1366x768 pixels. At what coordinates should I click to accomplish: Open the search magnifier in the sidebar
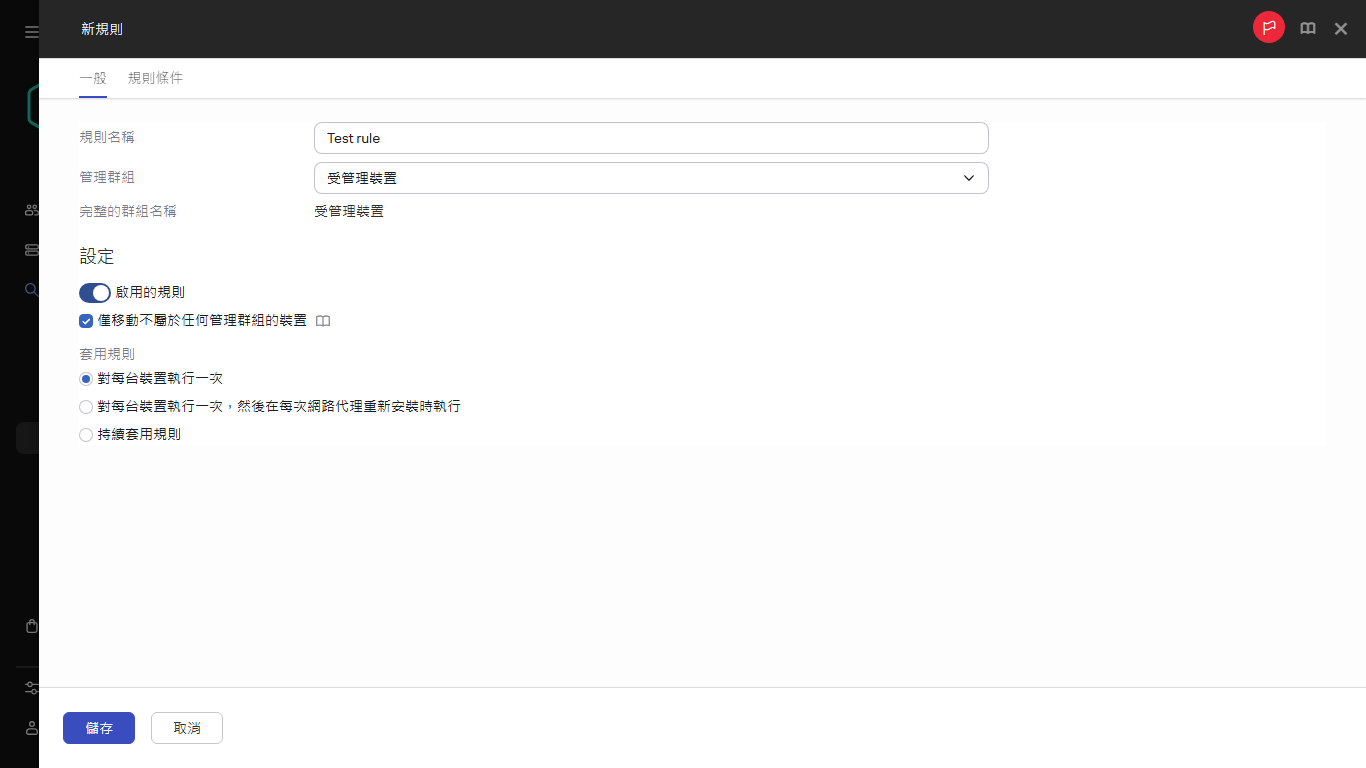29,290
